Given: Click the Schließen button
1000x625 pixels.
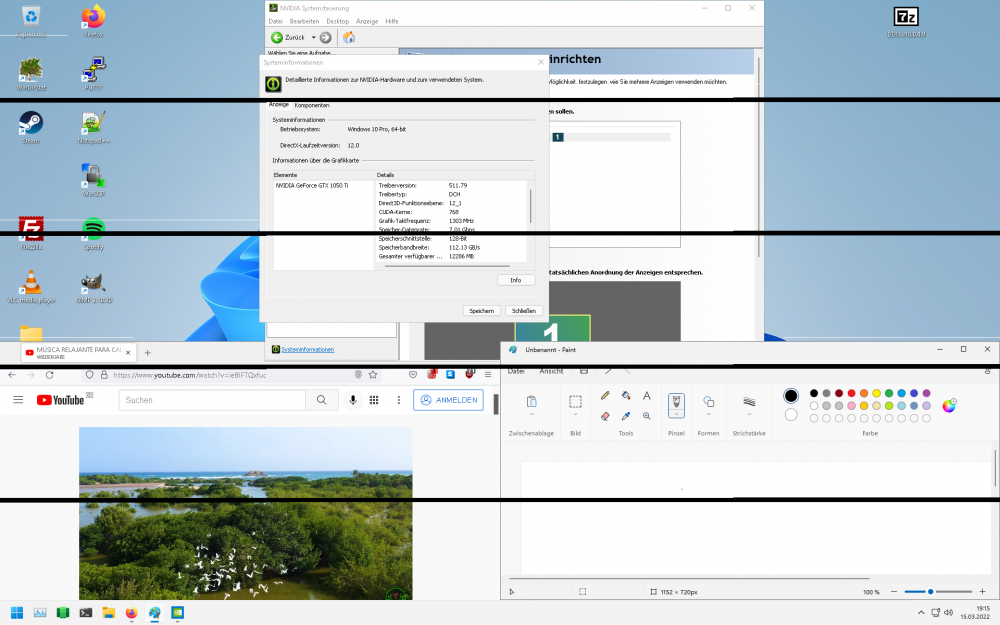Looking at the screenshot, I should [x=524, y=311].
